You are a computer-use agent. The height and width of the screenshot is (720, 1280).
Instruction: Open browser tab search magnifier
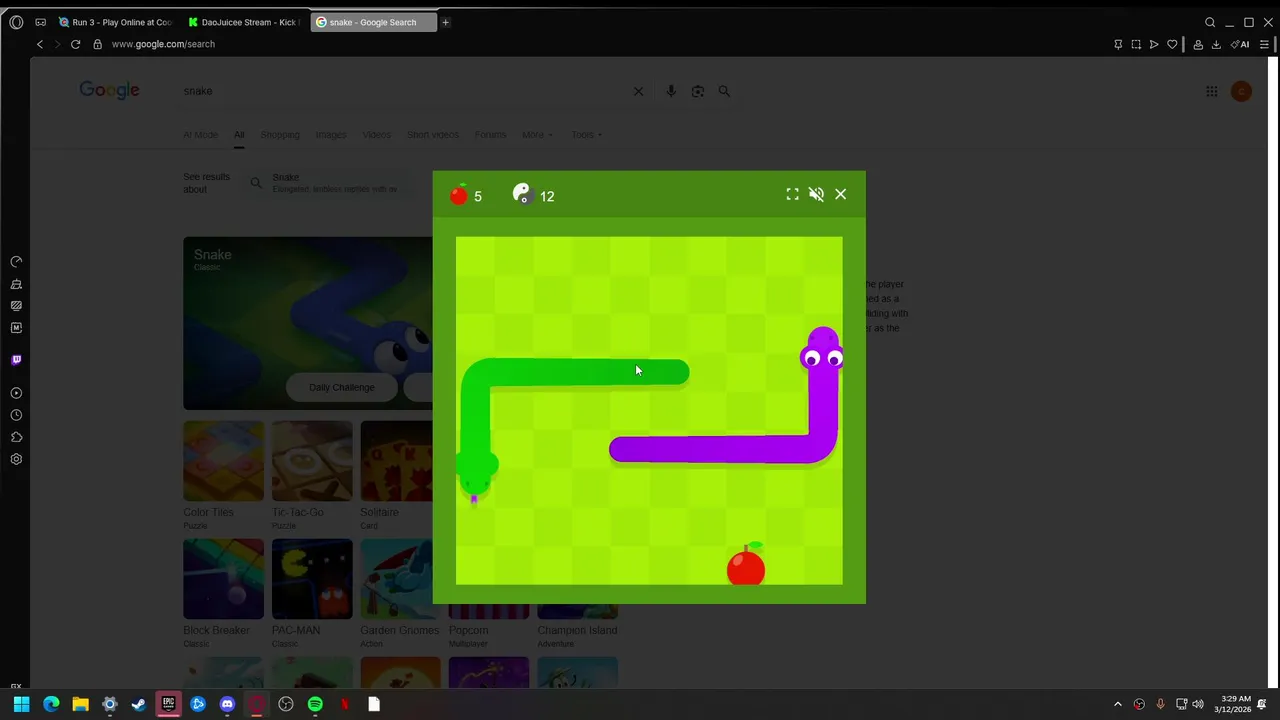[x=1210, y=22]
